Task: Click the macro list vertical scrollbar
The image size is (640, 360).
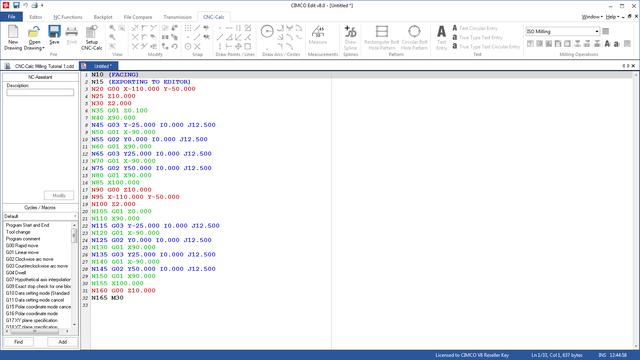Action: [74, 275]
